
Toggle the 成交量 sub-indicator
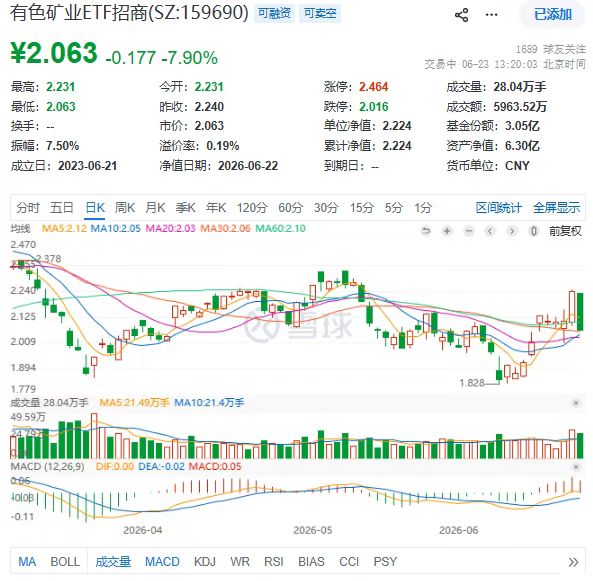pyautogui.click(x=113, y=562)
